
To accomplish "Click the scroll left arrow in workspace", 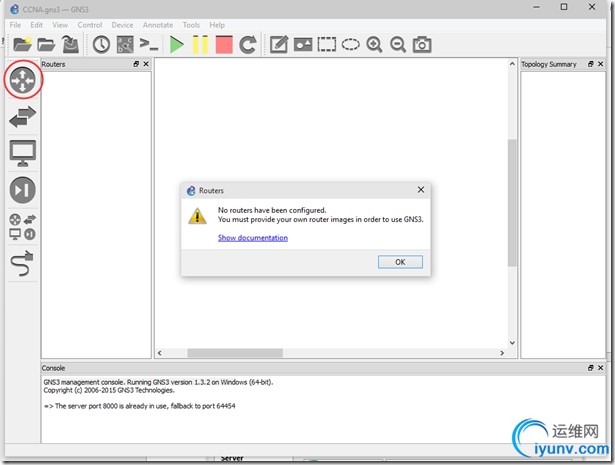I will [x=160, y=353].
